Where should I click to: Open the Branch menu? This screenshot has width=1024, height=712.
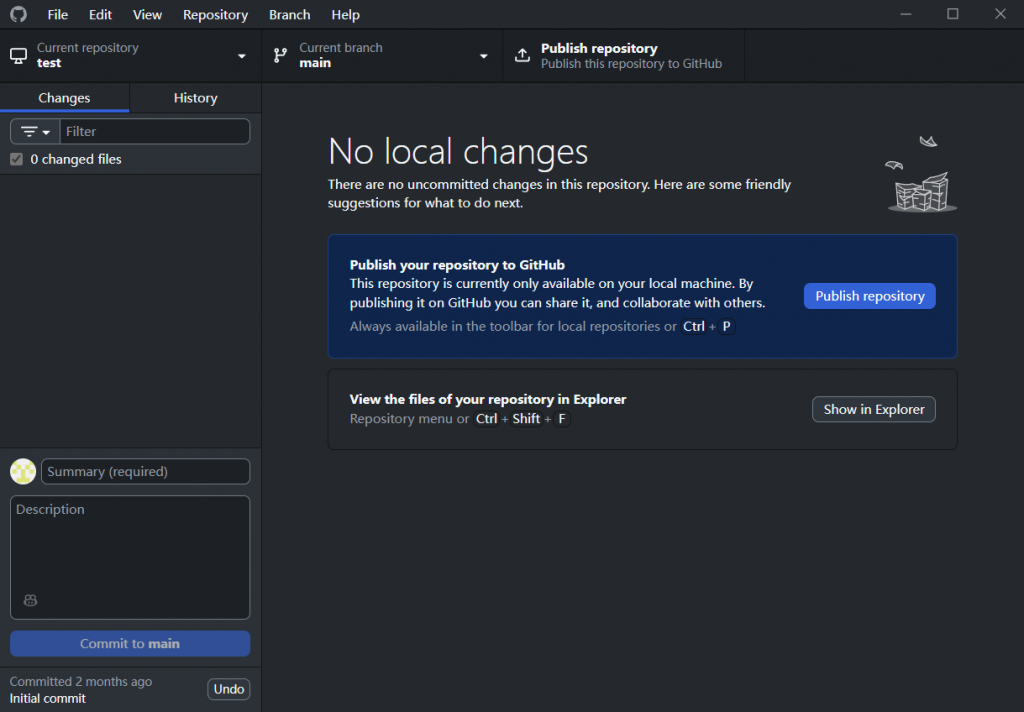[289, 14]
